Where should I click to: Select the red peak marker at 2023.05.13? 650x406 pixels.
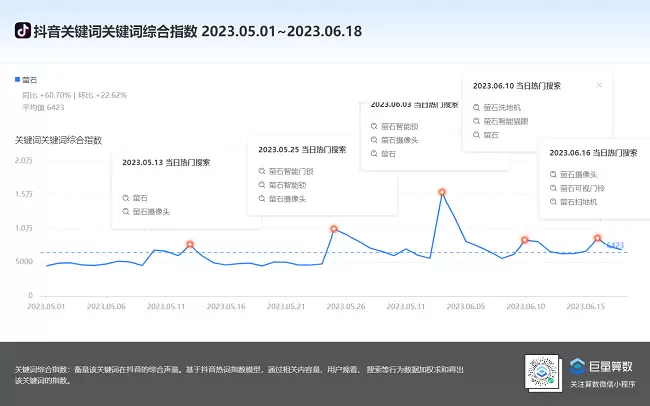point(190,244)
